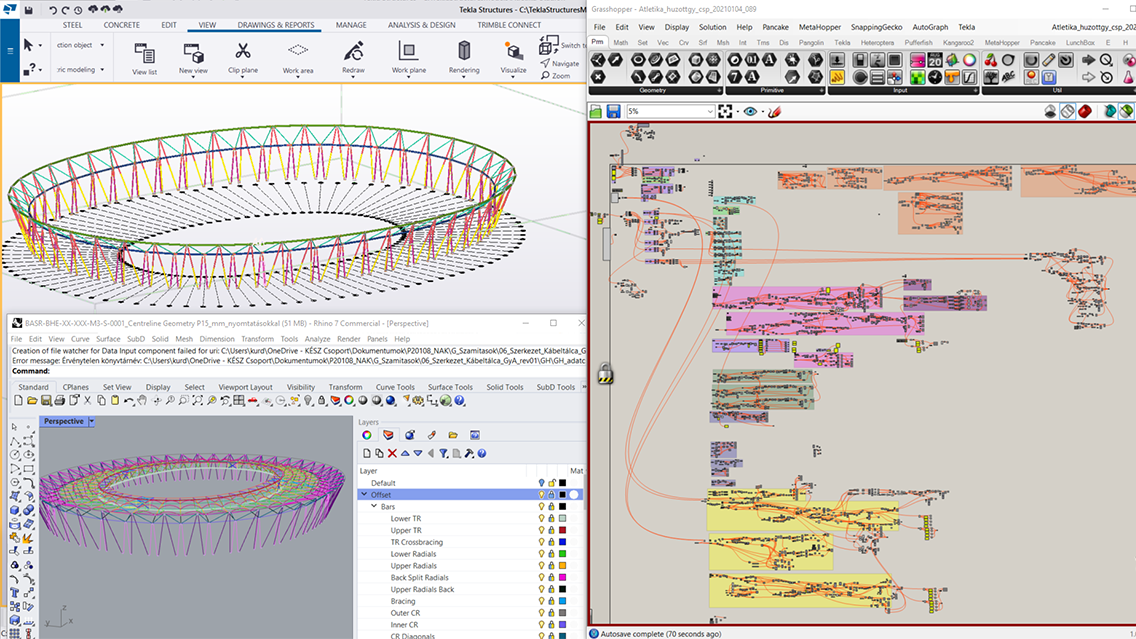Click the Visualize icon in Tekla ribbon
Image resolution: width=1136 pixels, height=639 pixels.
pyautogui.click(x=513, y=59)
